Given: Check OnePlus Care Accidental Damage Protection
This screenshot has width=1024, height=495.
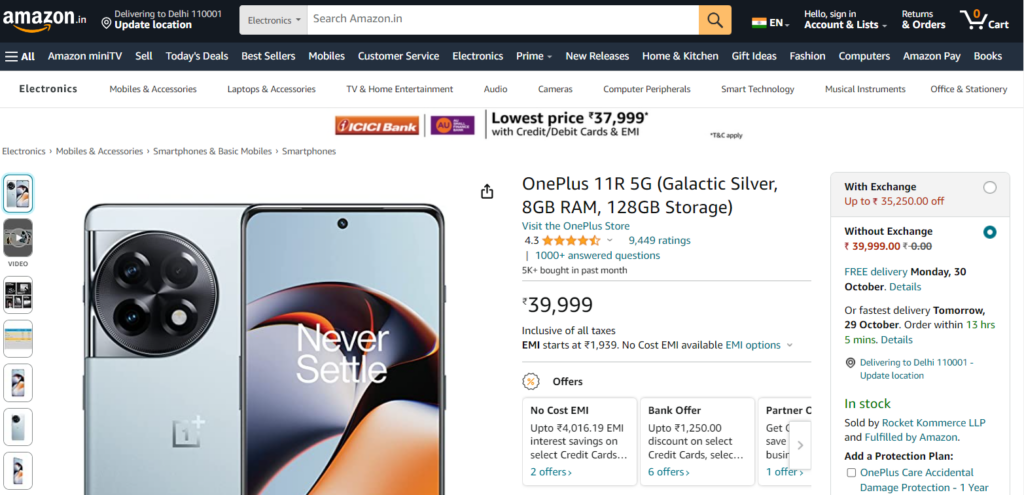Looking at the screenshot, I should [x=851, y=472].
